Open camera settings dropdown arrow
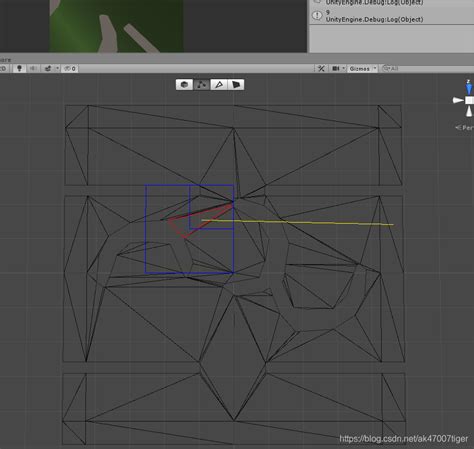Viewport: 474px width, 449px height. point(344,68)
